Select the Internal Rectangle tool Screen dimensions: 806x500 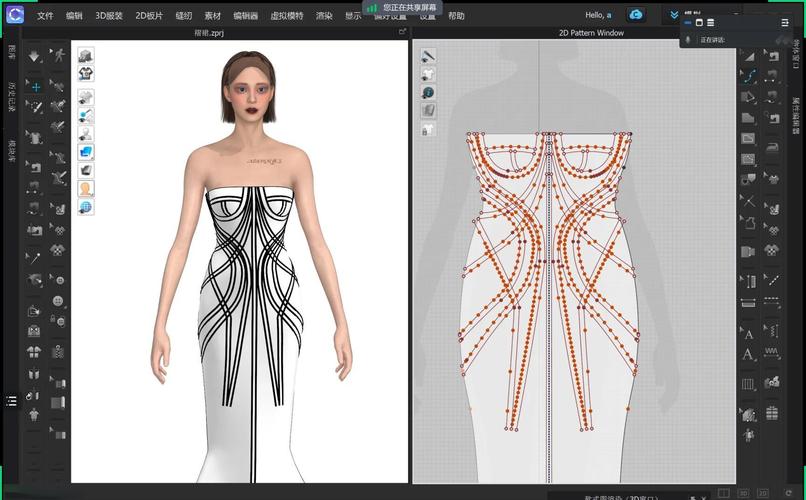pyautogui.click(x=748, y=138)
